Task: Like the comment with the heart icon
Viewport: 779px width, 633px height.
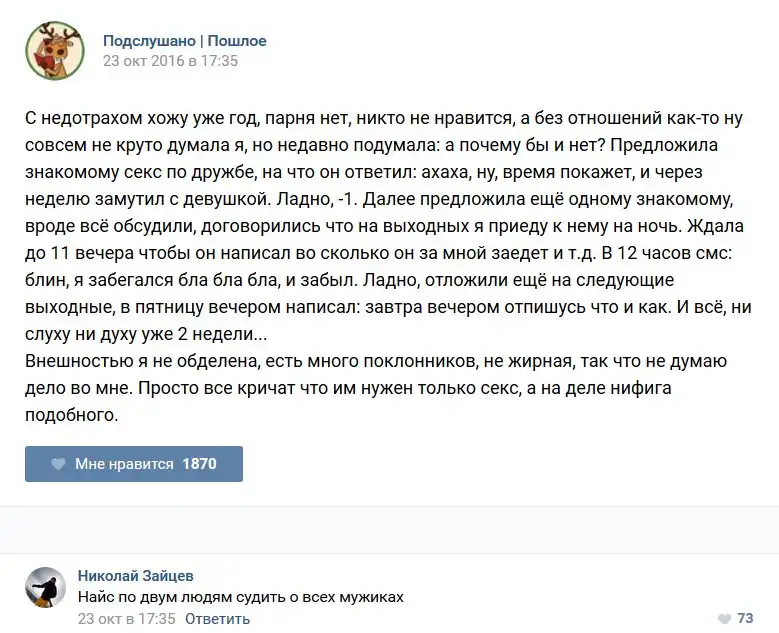Action: pyautogui.click(x=724, y=619)
